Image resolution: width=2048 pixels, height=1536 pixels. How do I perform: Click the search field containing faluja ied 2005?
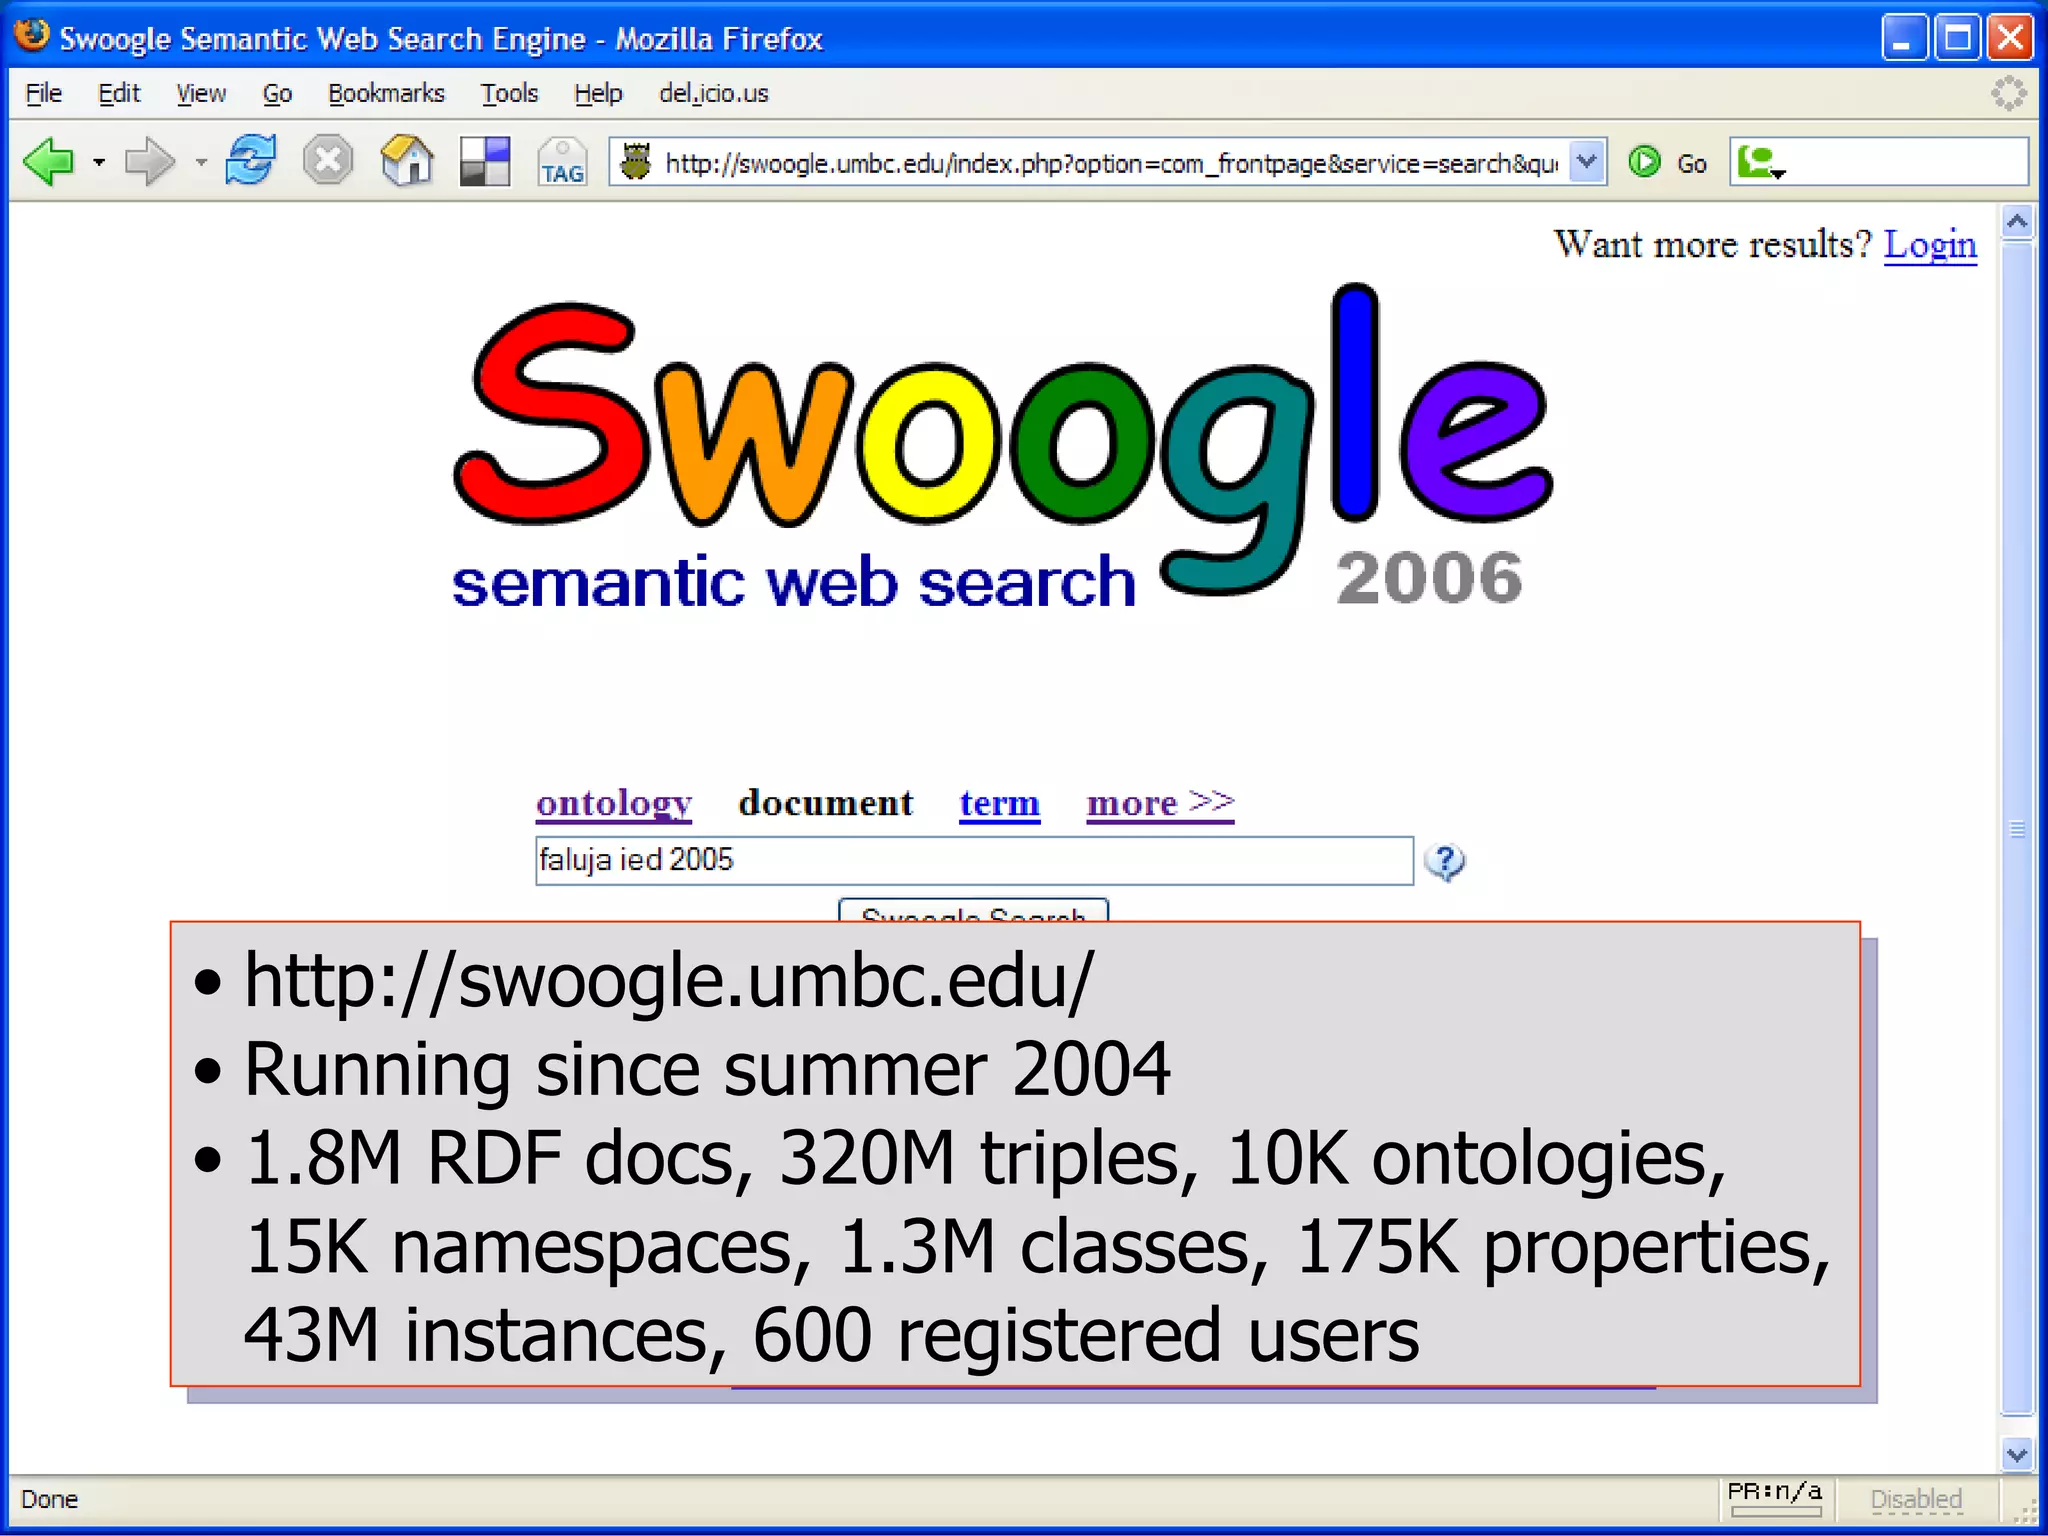point(974,861)
